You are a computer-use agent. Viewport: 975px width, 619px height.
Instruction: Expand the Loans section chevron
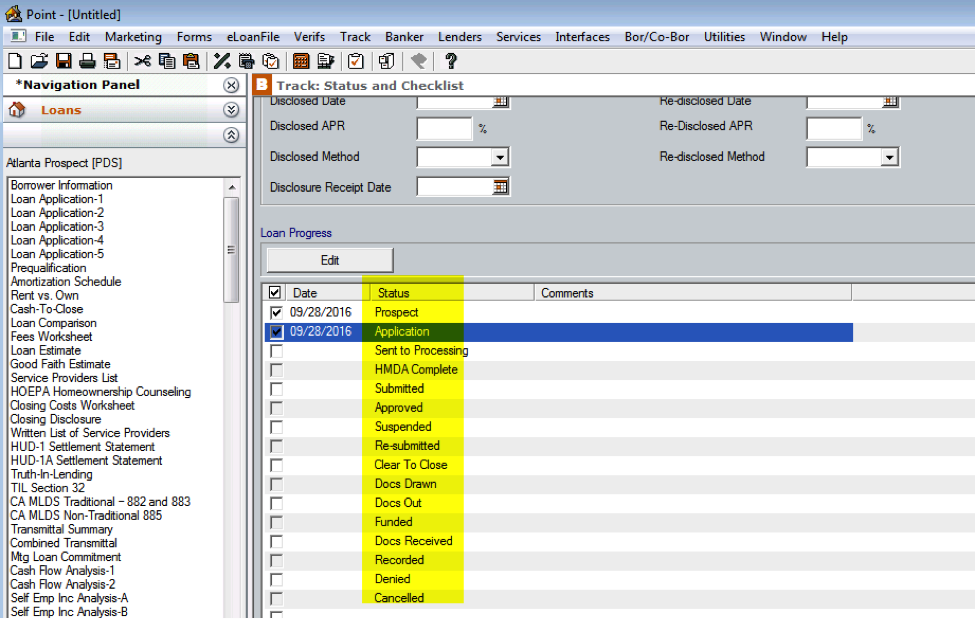point(231,110)
